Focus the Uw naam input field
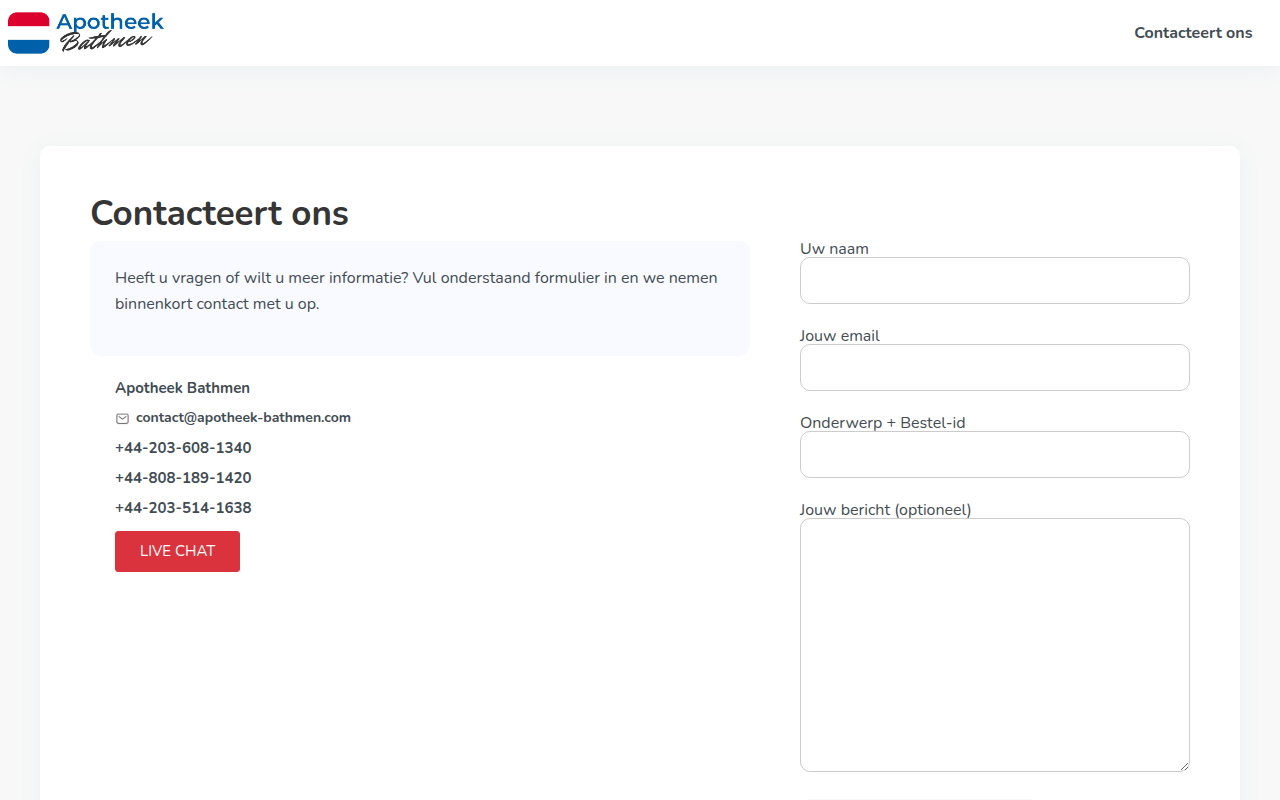This screenshot has height=800, width=1280. [x=995, y=280]
